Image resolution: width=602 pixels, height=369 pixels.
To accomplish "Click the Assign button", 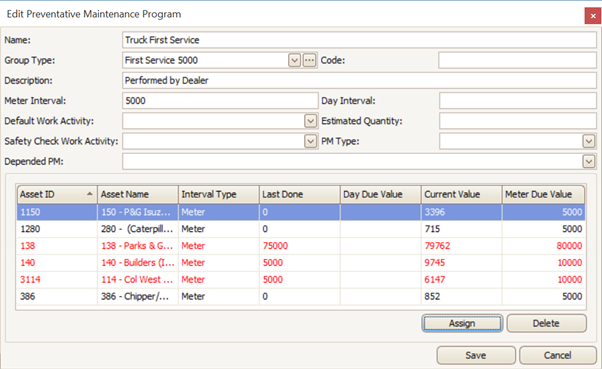I will tap(462, 323).
